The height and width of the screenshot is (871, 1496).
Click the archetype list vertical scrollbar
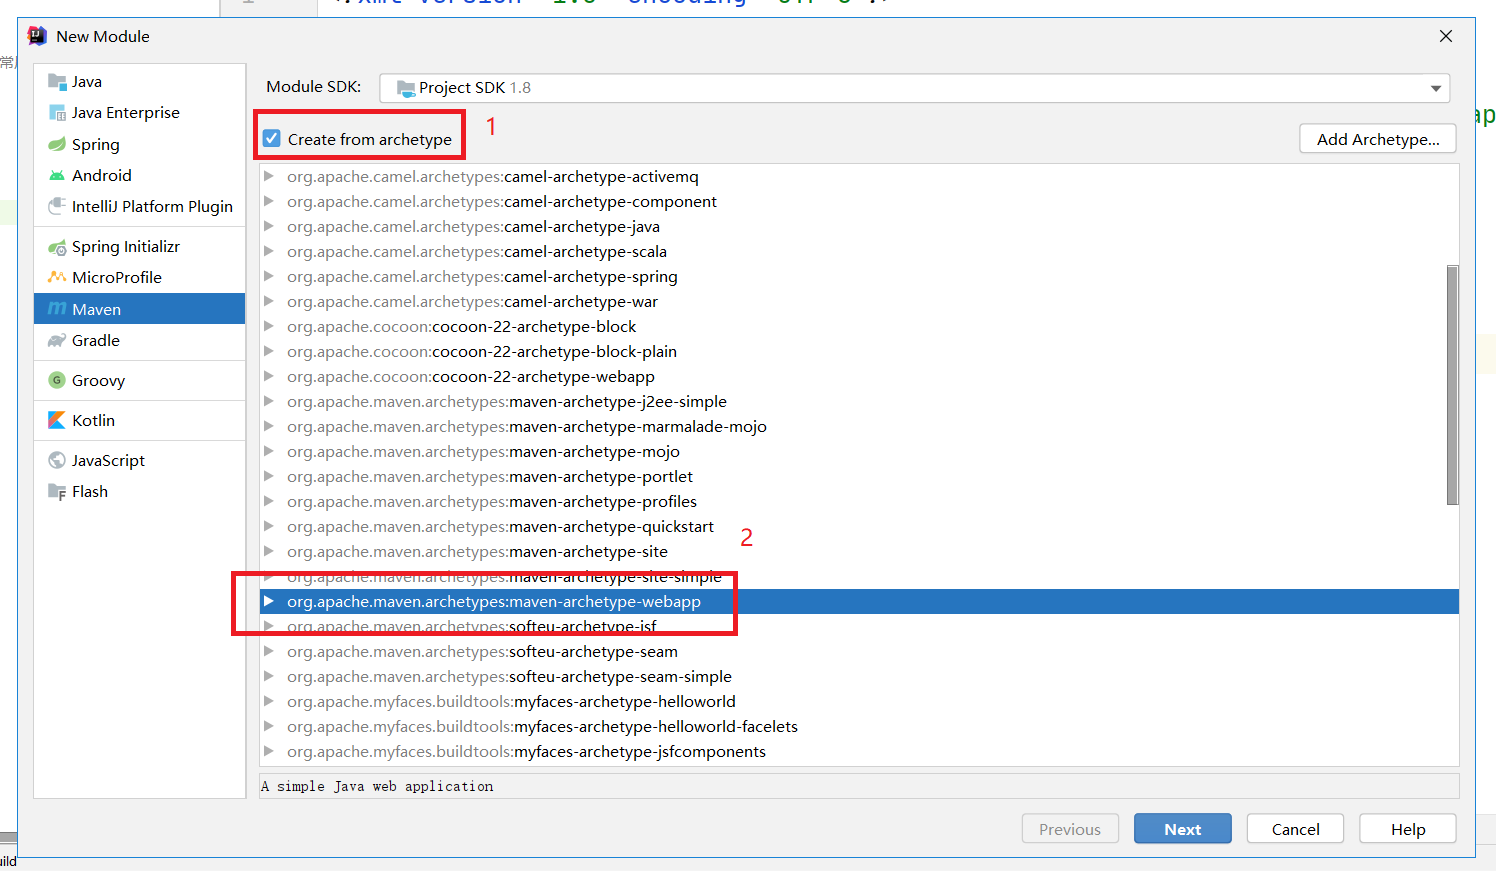pos(1452,385)
